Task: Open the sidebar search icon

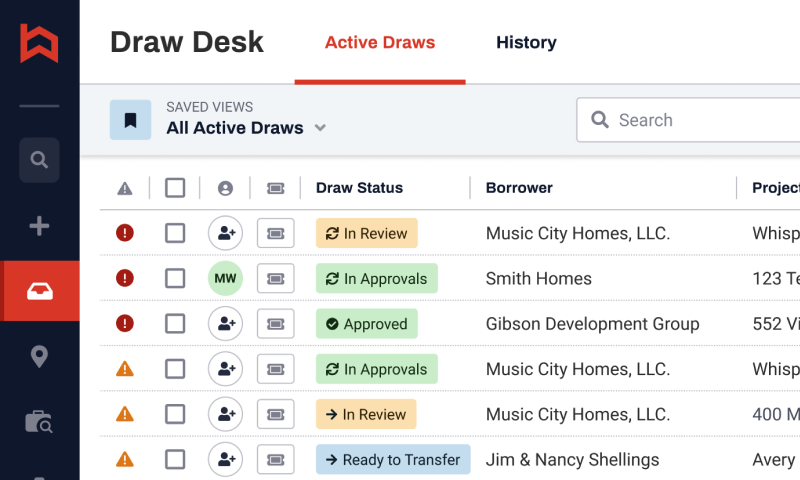Action: tap(39, 160)
